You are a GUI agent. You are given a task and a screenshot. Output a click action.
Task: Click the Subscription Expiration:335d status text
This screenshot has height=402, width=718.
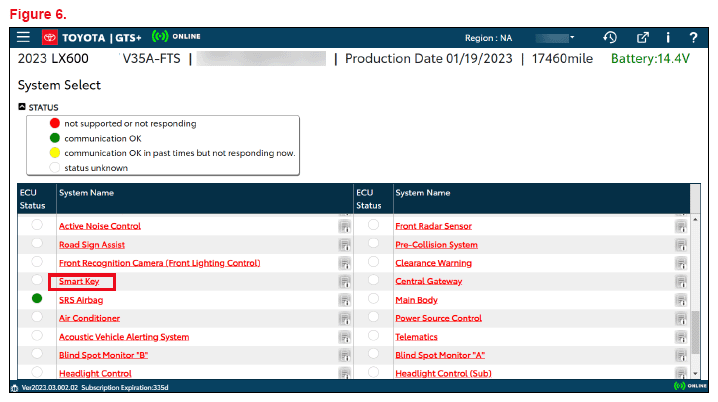click(125, 387)
